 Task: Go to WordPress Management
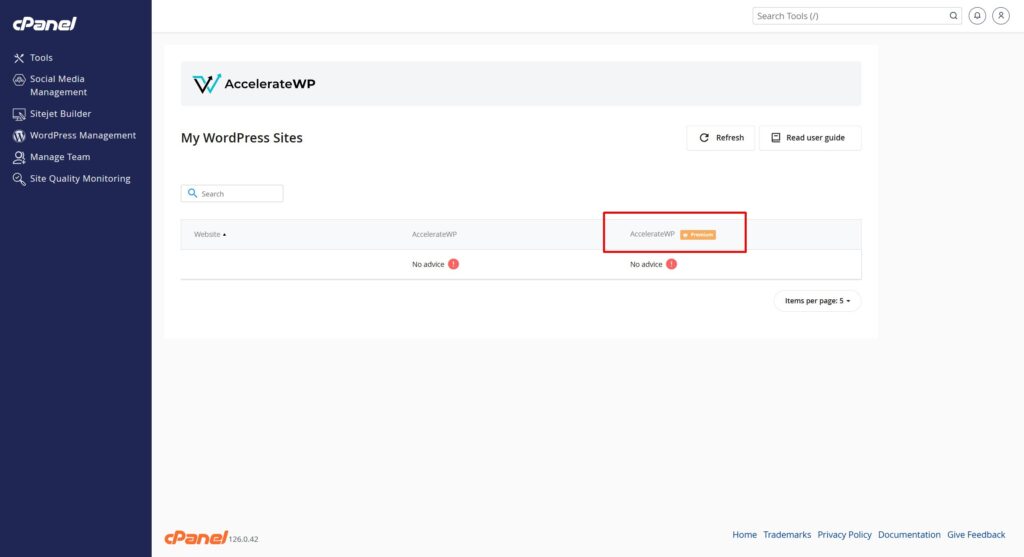coord(82,136)
